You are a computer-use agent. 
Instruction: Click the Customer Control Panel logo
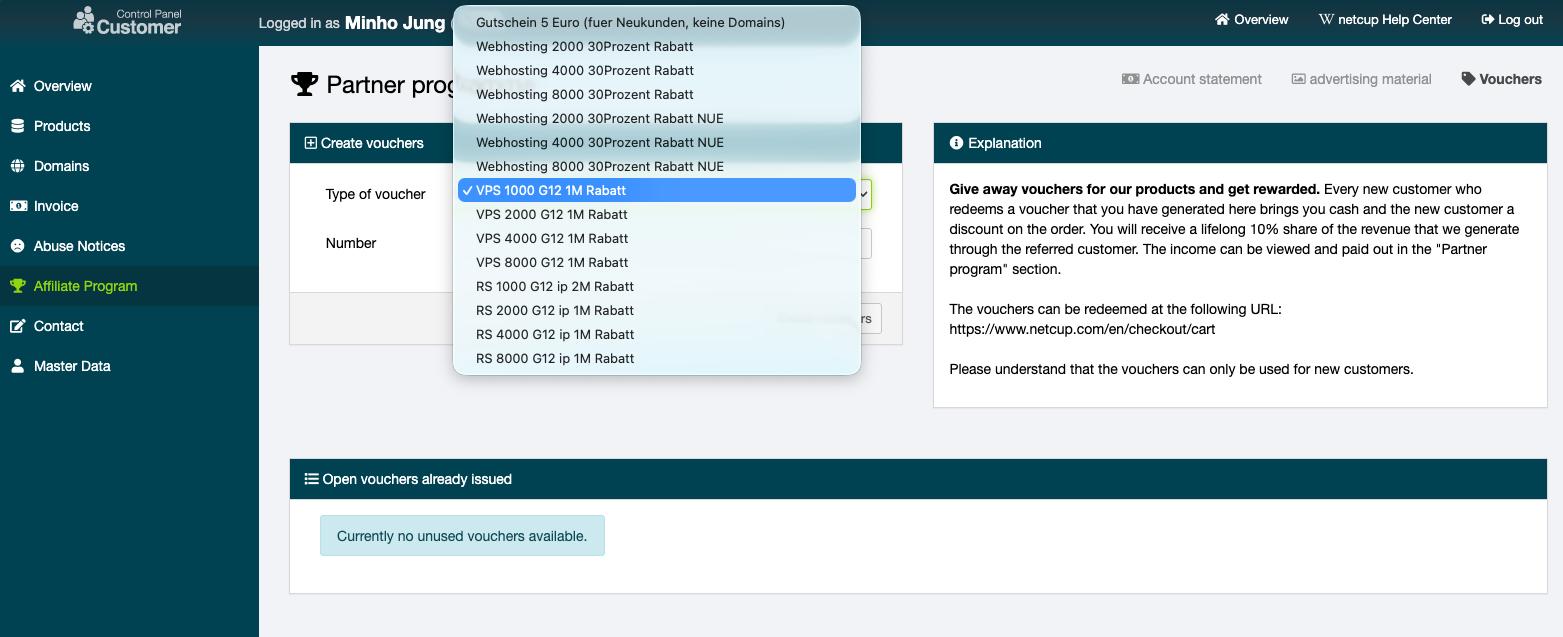127,21
